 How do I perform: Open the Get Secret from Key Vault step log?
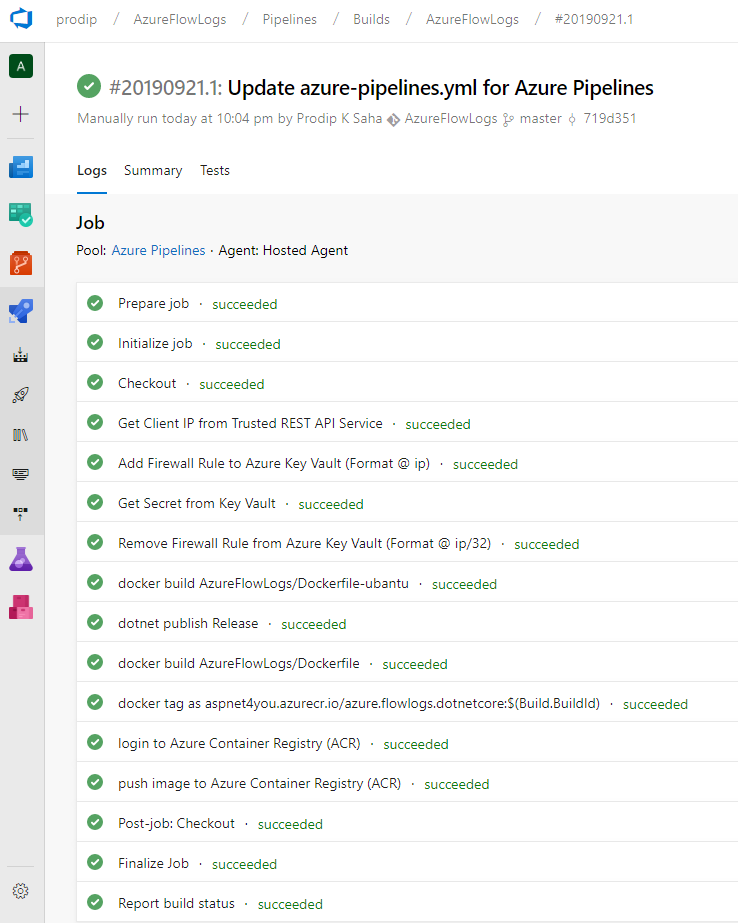click(x=407, y=502)
